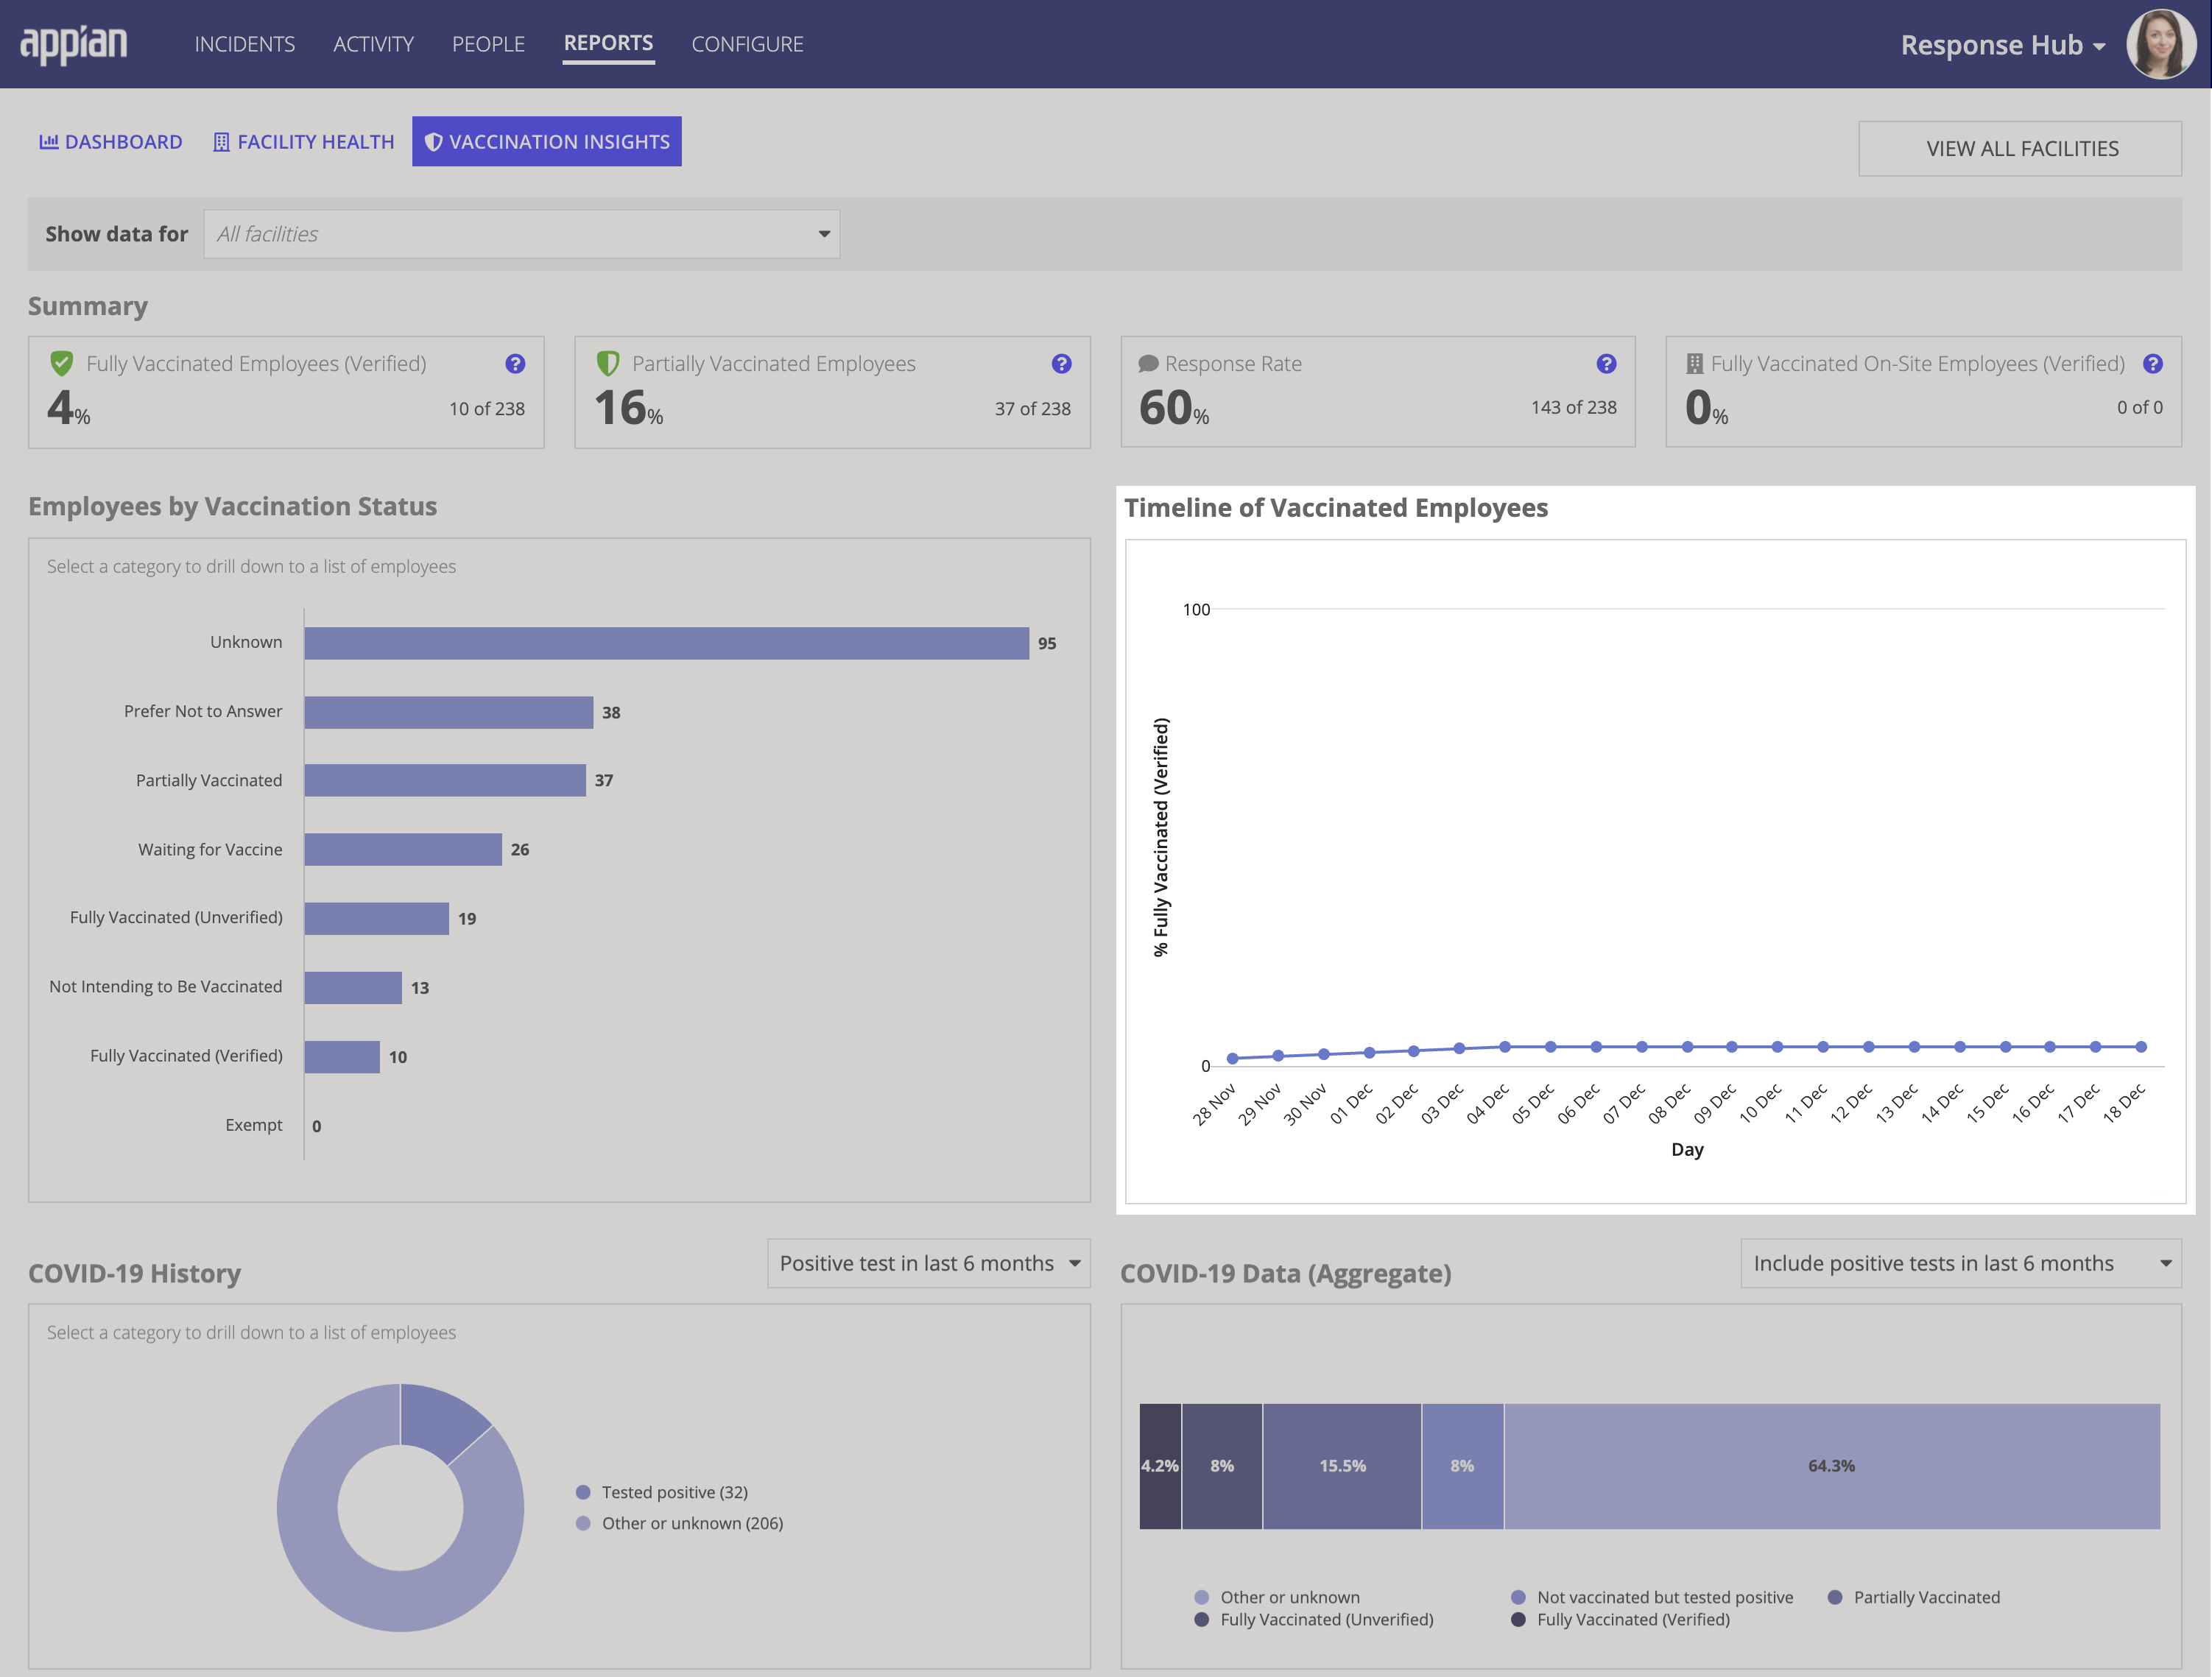Toggle Partially Vaccinated legend in aggregate chart

coord(1914,1597)
